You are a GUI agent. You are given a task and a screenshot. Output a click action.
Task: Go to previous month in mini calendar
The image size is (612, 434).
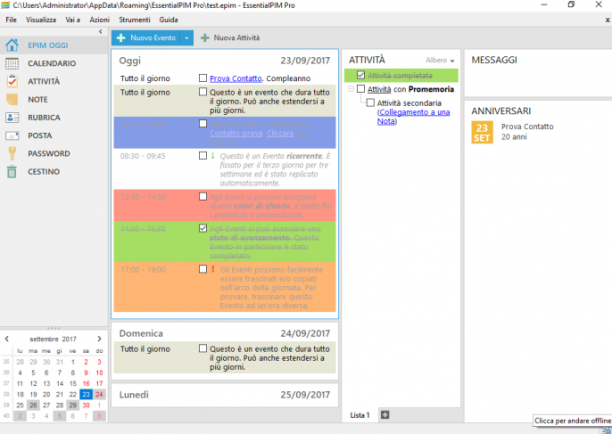[x=7, y=339]
